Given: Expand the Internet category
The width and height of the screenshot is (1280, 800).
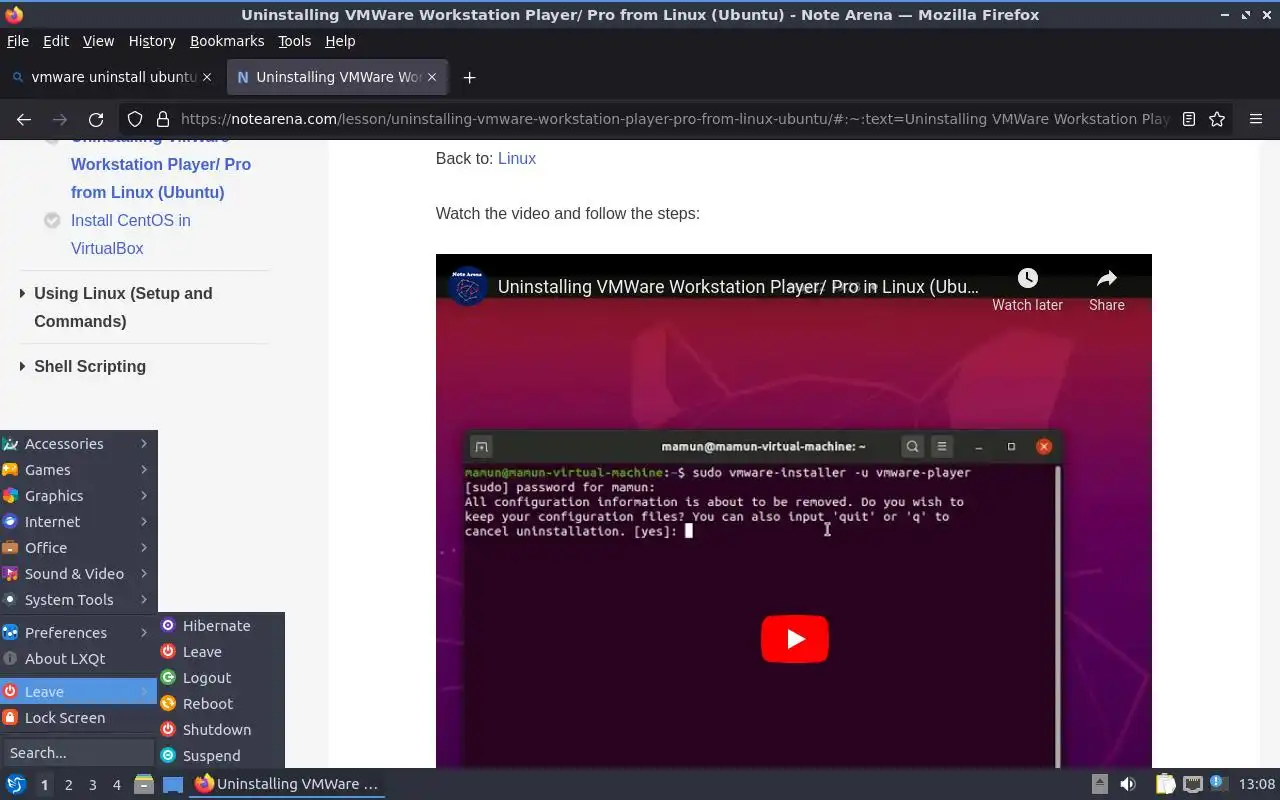Looking at the screenshot, I should point(78,522).
